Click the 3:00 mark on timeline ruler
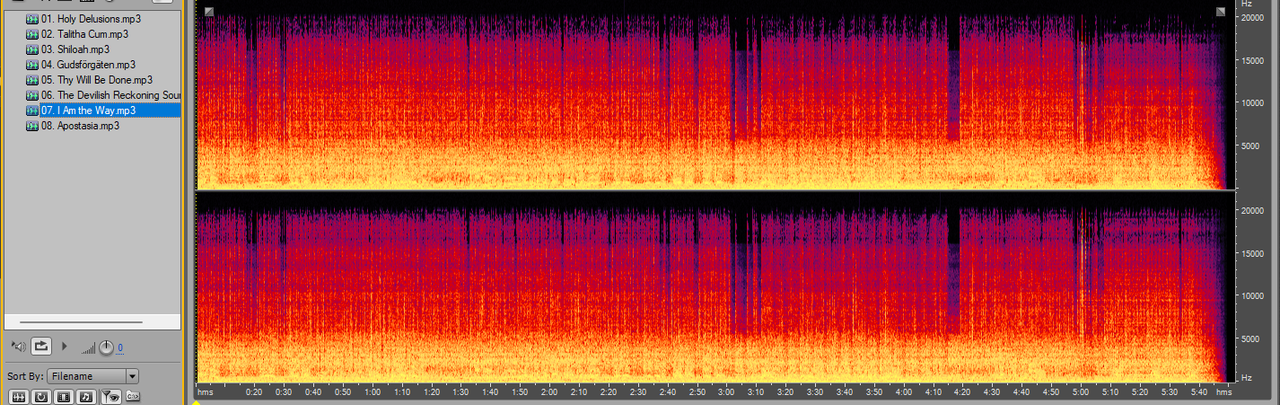 tap(726, 393)
